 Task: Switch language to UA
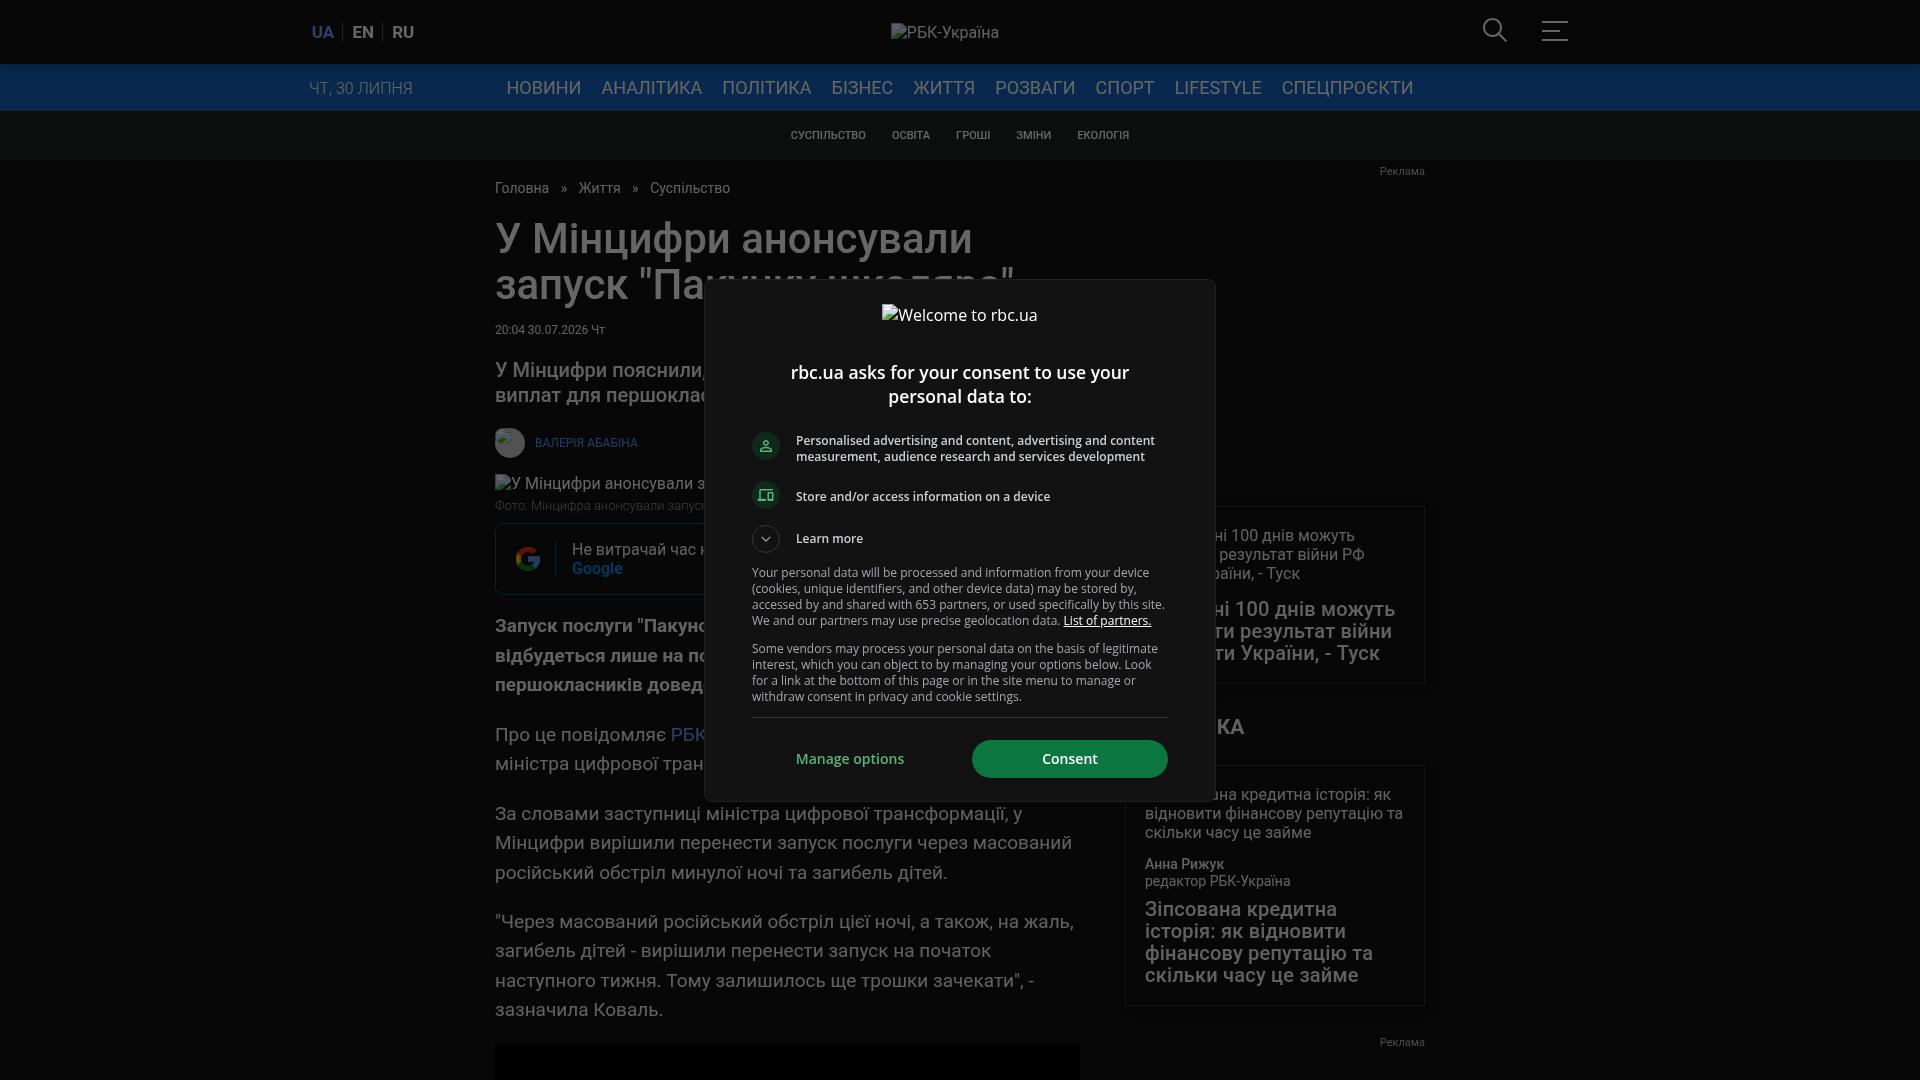[x=322, y=32]
